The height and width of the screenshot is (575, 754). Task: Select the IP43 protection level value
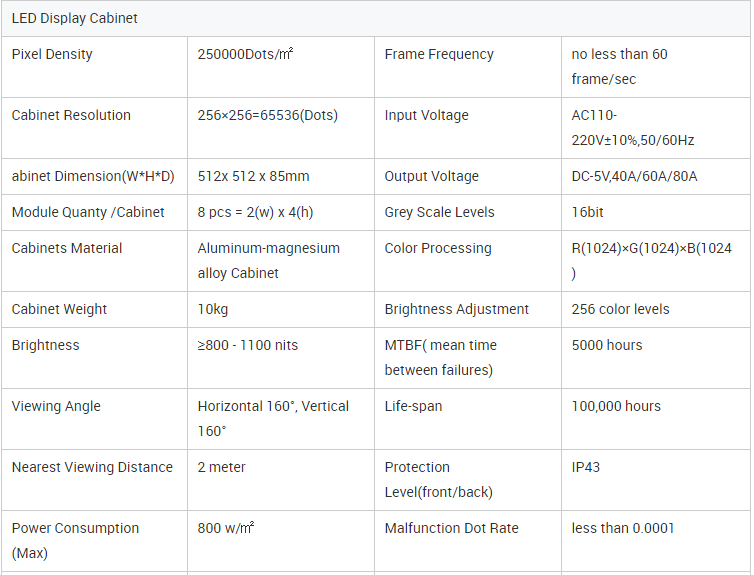[586, 467]
